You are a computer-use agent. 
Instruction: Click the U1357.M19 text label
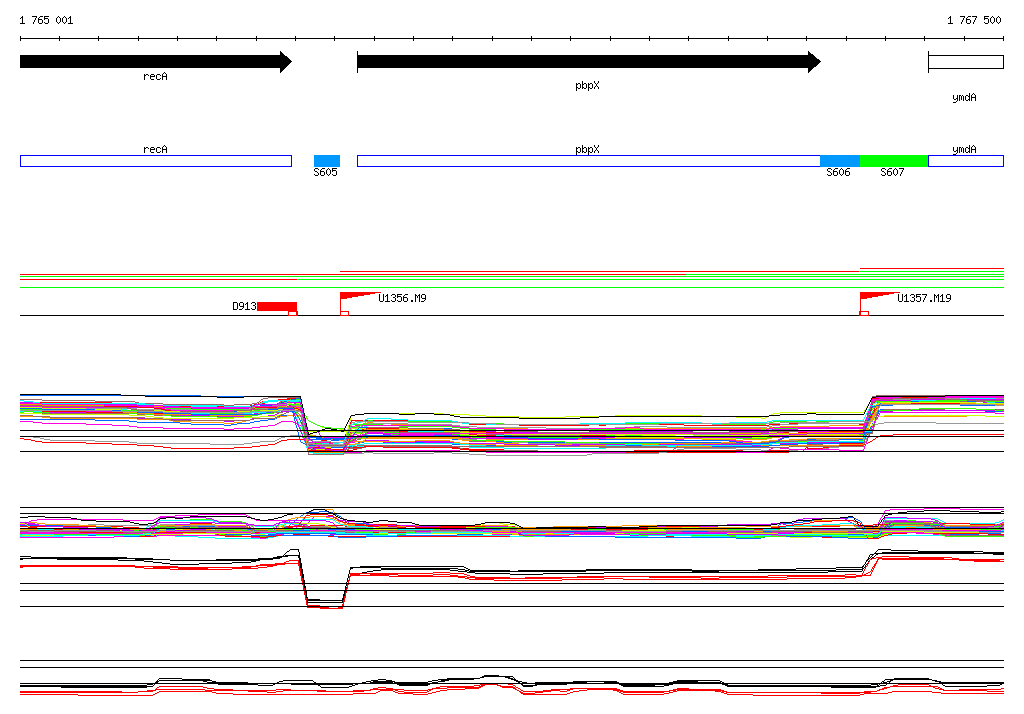coord(924,298)
